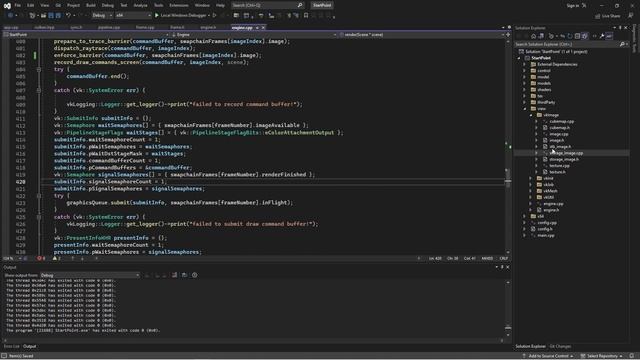
Task: Select config.cpp in Solution Explorer
Action: (547, 223)
